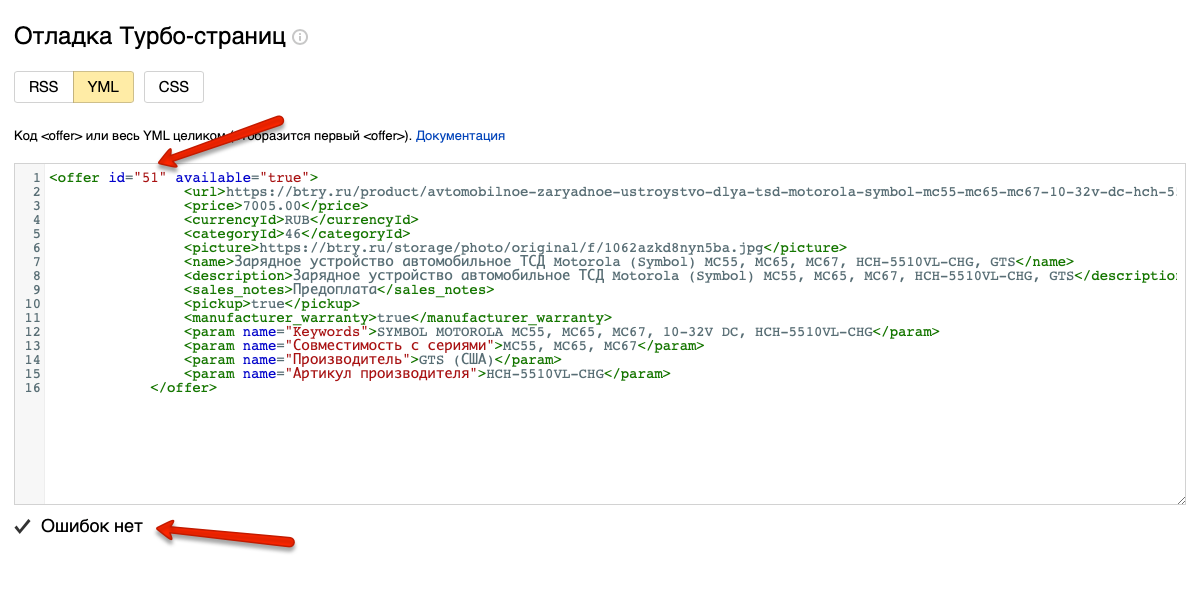The image size is (1201, 598).
Task: Place cursor on the pickup true line
Action: 270,304
